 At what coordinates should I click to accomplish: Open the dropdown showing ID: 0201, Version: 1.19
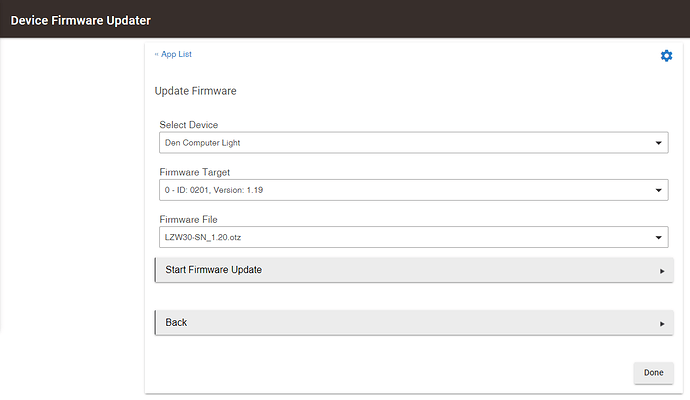click(x=400, y=190)
